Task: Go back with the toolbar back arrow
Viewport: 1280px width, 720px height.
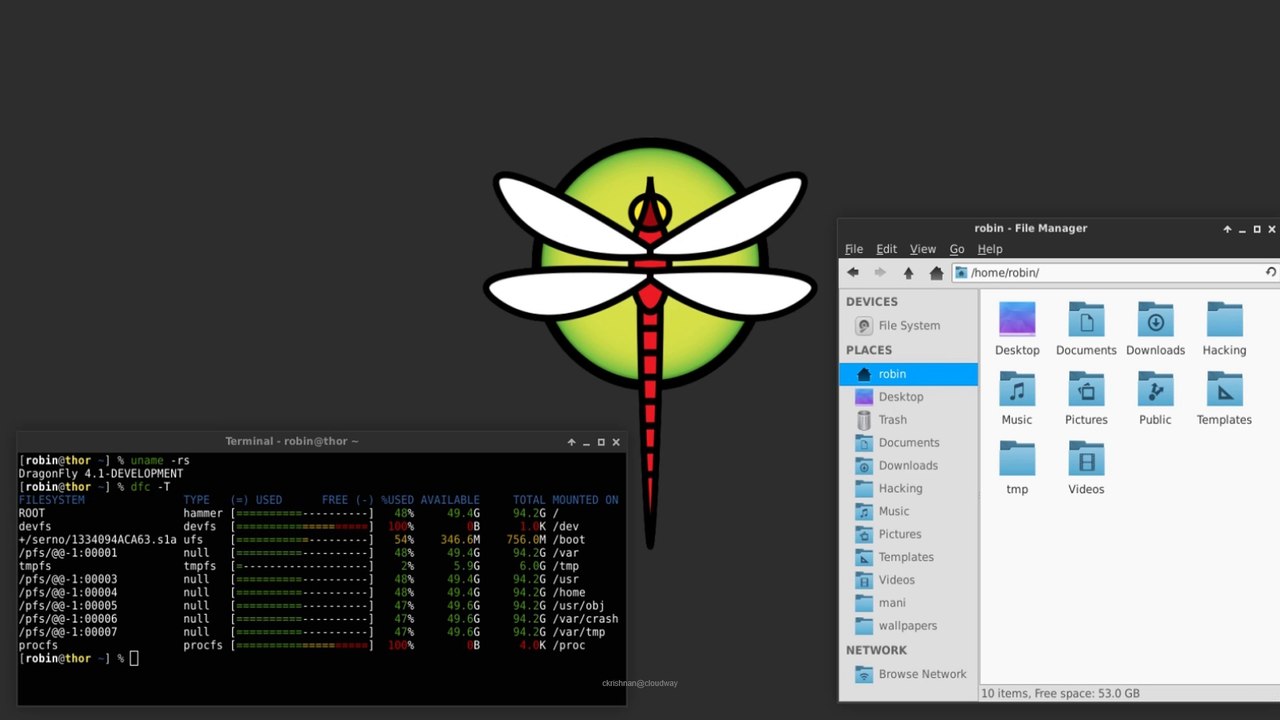Action: click(853, 272)
